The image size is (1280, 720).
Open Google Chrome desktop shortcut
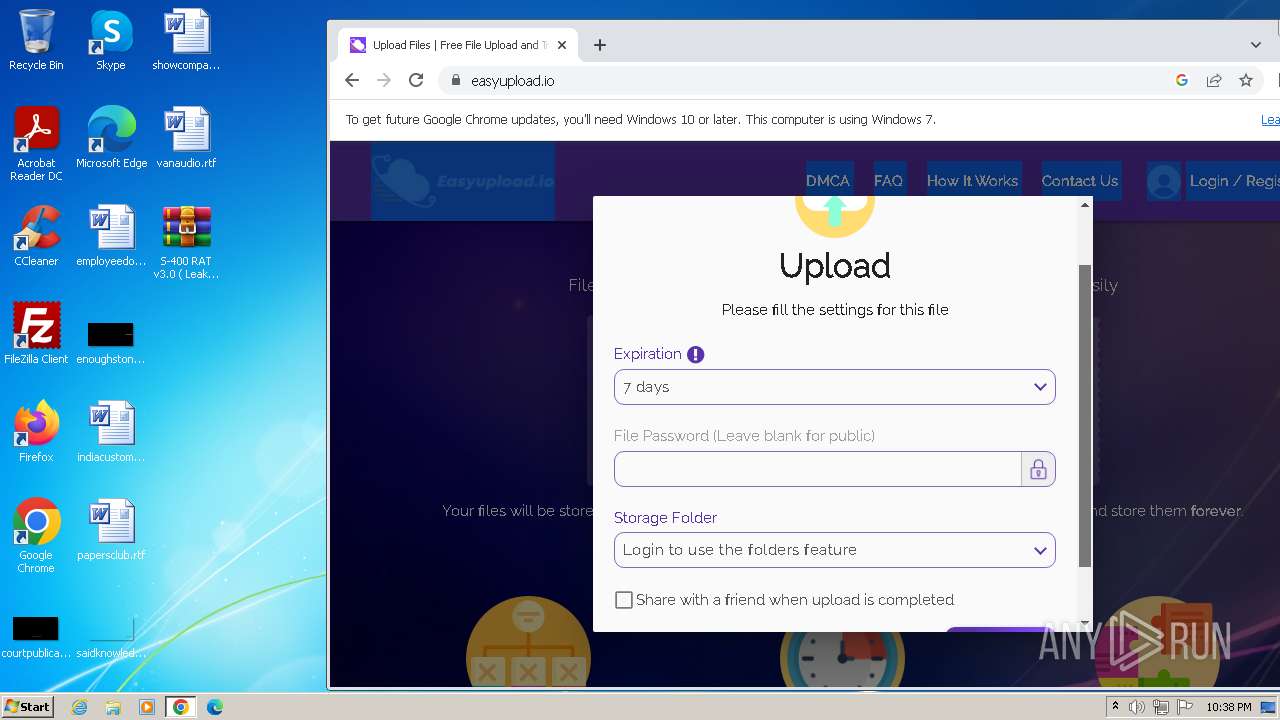click(x=36, y=536)
